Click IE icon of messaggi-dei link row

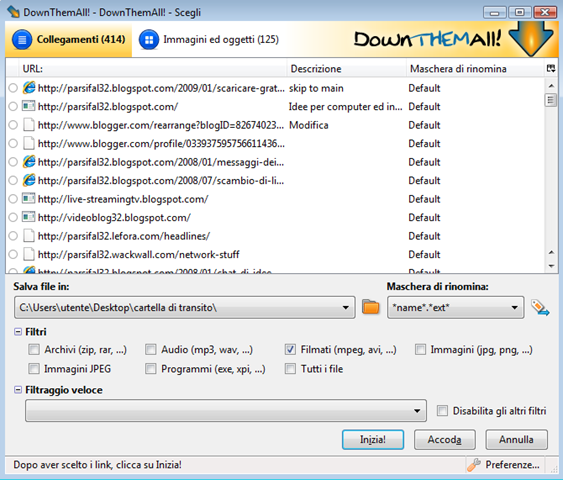click(29, 162)
